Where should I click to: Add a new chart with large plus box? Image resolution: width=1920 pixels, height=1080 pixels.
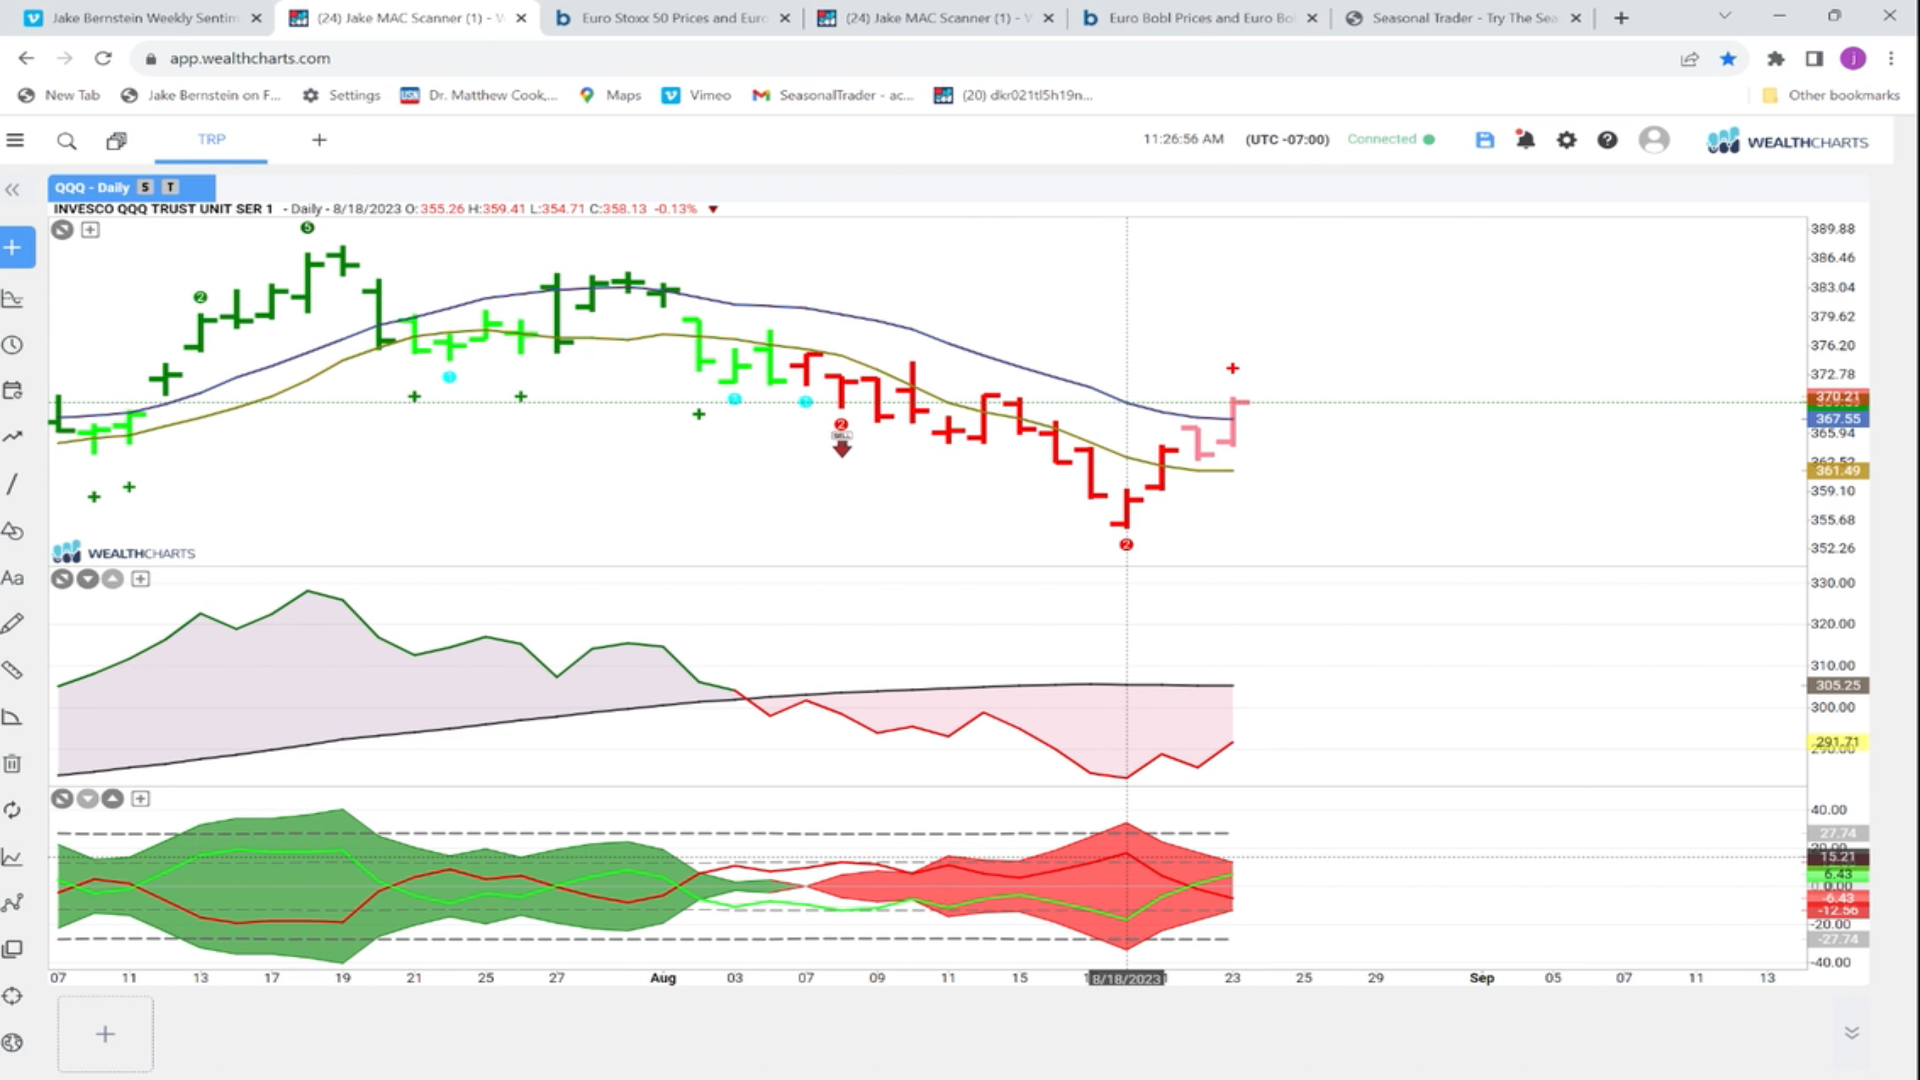[105, 1034]
